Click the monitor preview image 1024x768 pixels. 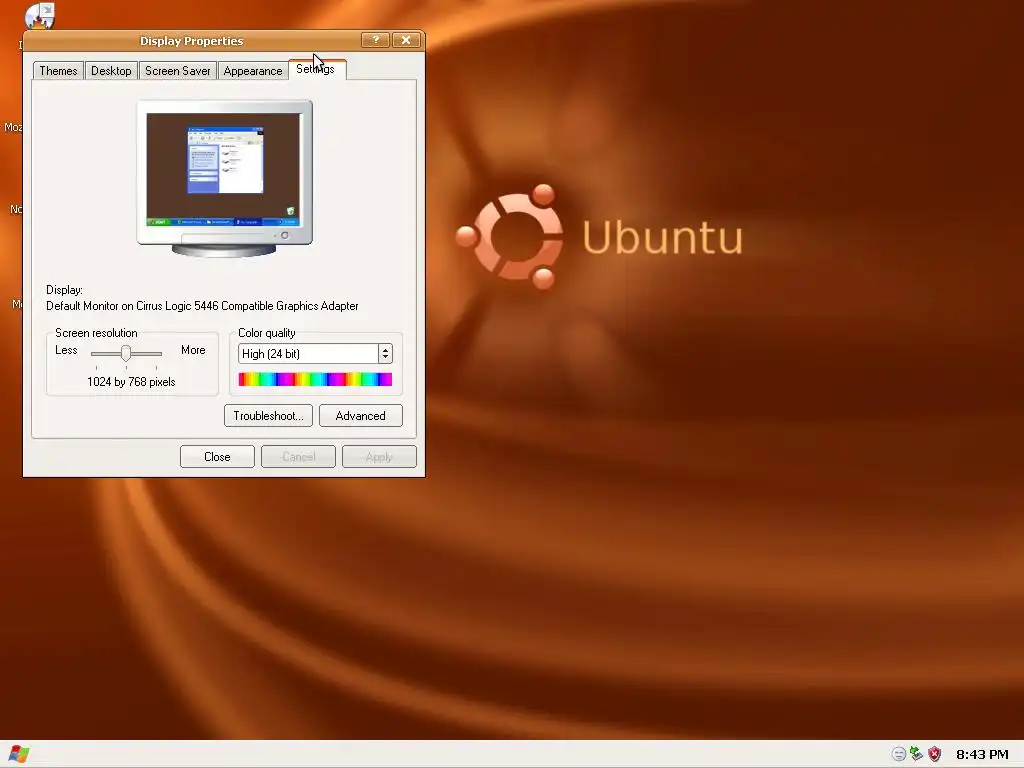[225, 178]
